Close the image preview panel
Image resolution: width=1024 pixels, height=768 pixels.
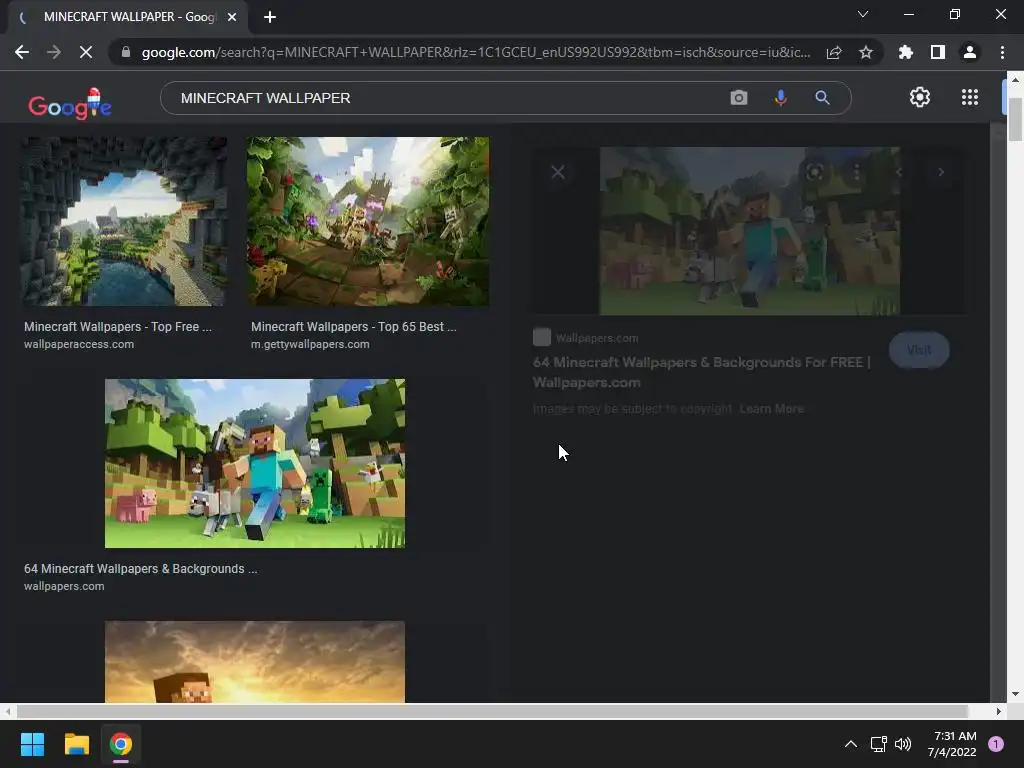tap(558, 172)
